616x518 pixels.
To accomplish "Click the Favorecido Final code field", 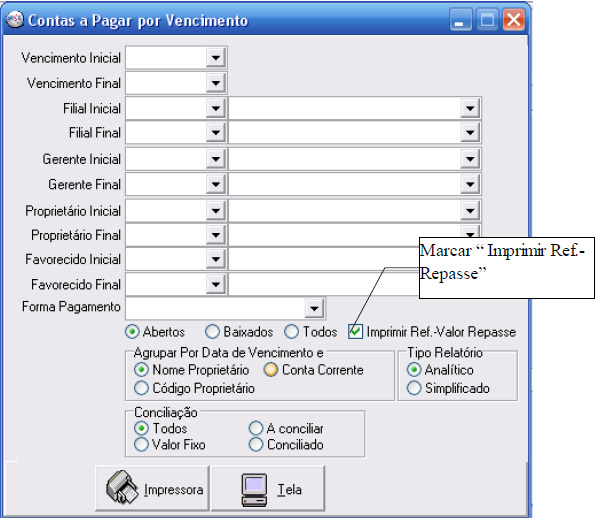I will pyautogui.click(x=165, y=284).
